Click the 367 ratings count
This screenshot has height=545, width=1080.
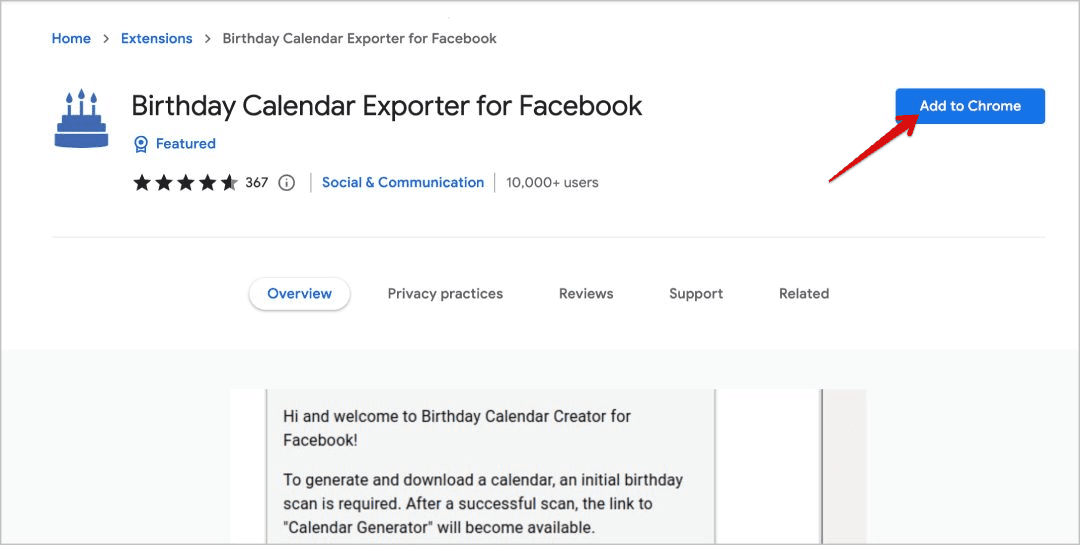[257, 183]
